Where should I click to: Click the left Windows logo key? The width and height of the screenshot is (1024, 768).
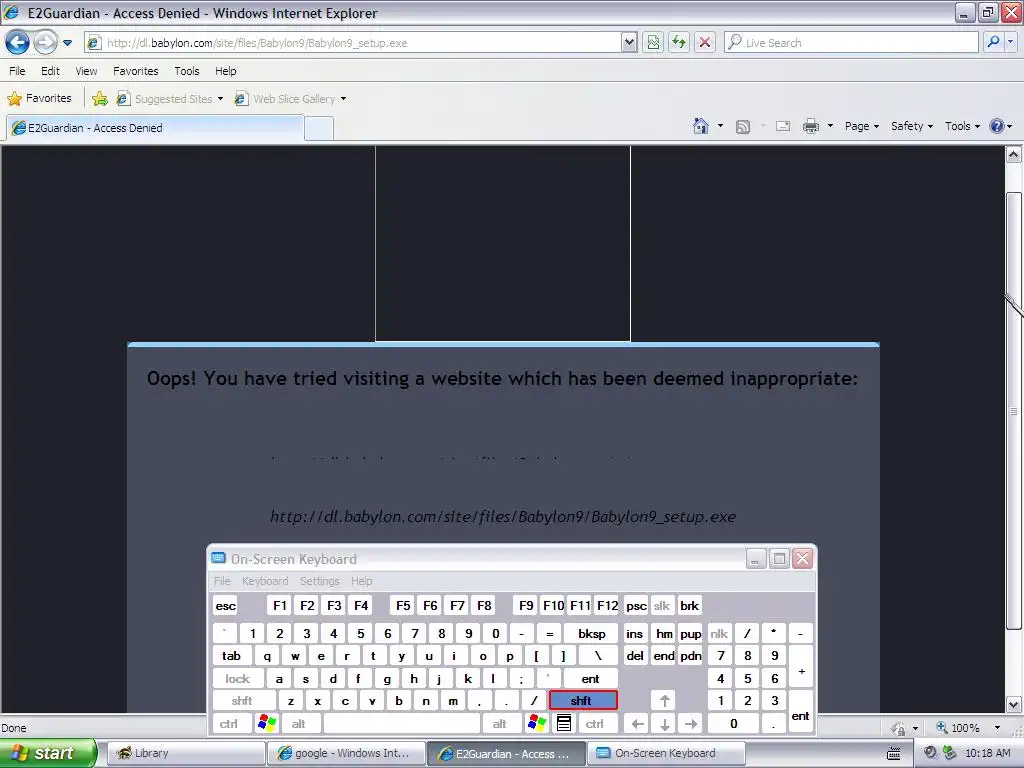(267, 723)
